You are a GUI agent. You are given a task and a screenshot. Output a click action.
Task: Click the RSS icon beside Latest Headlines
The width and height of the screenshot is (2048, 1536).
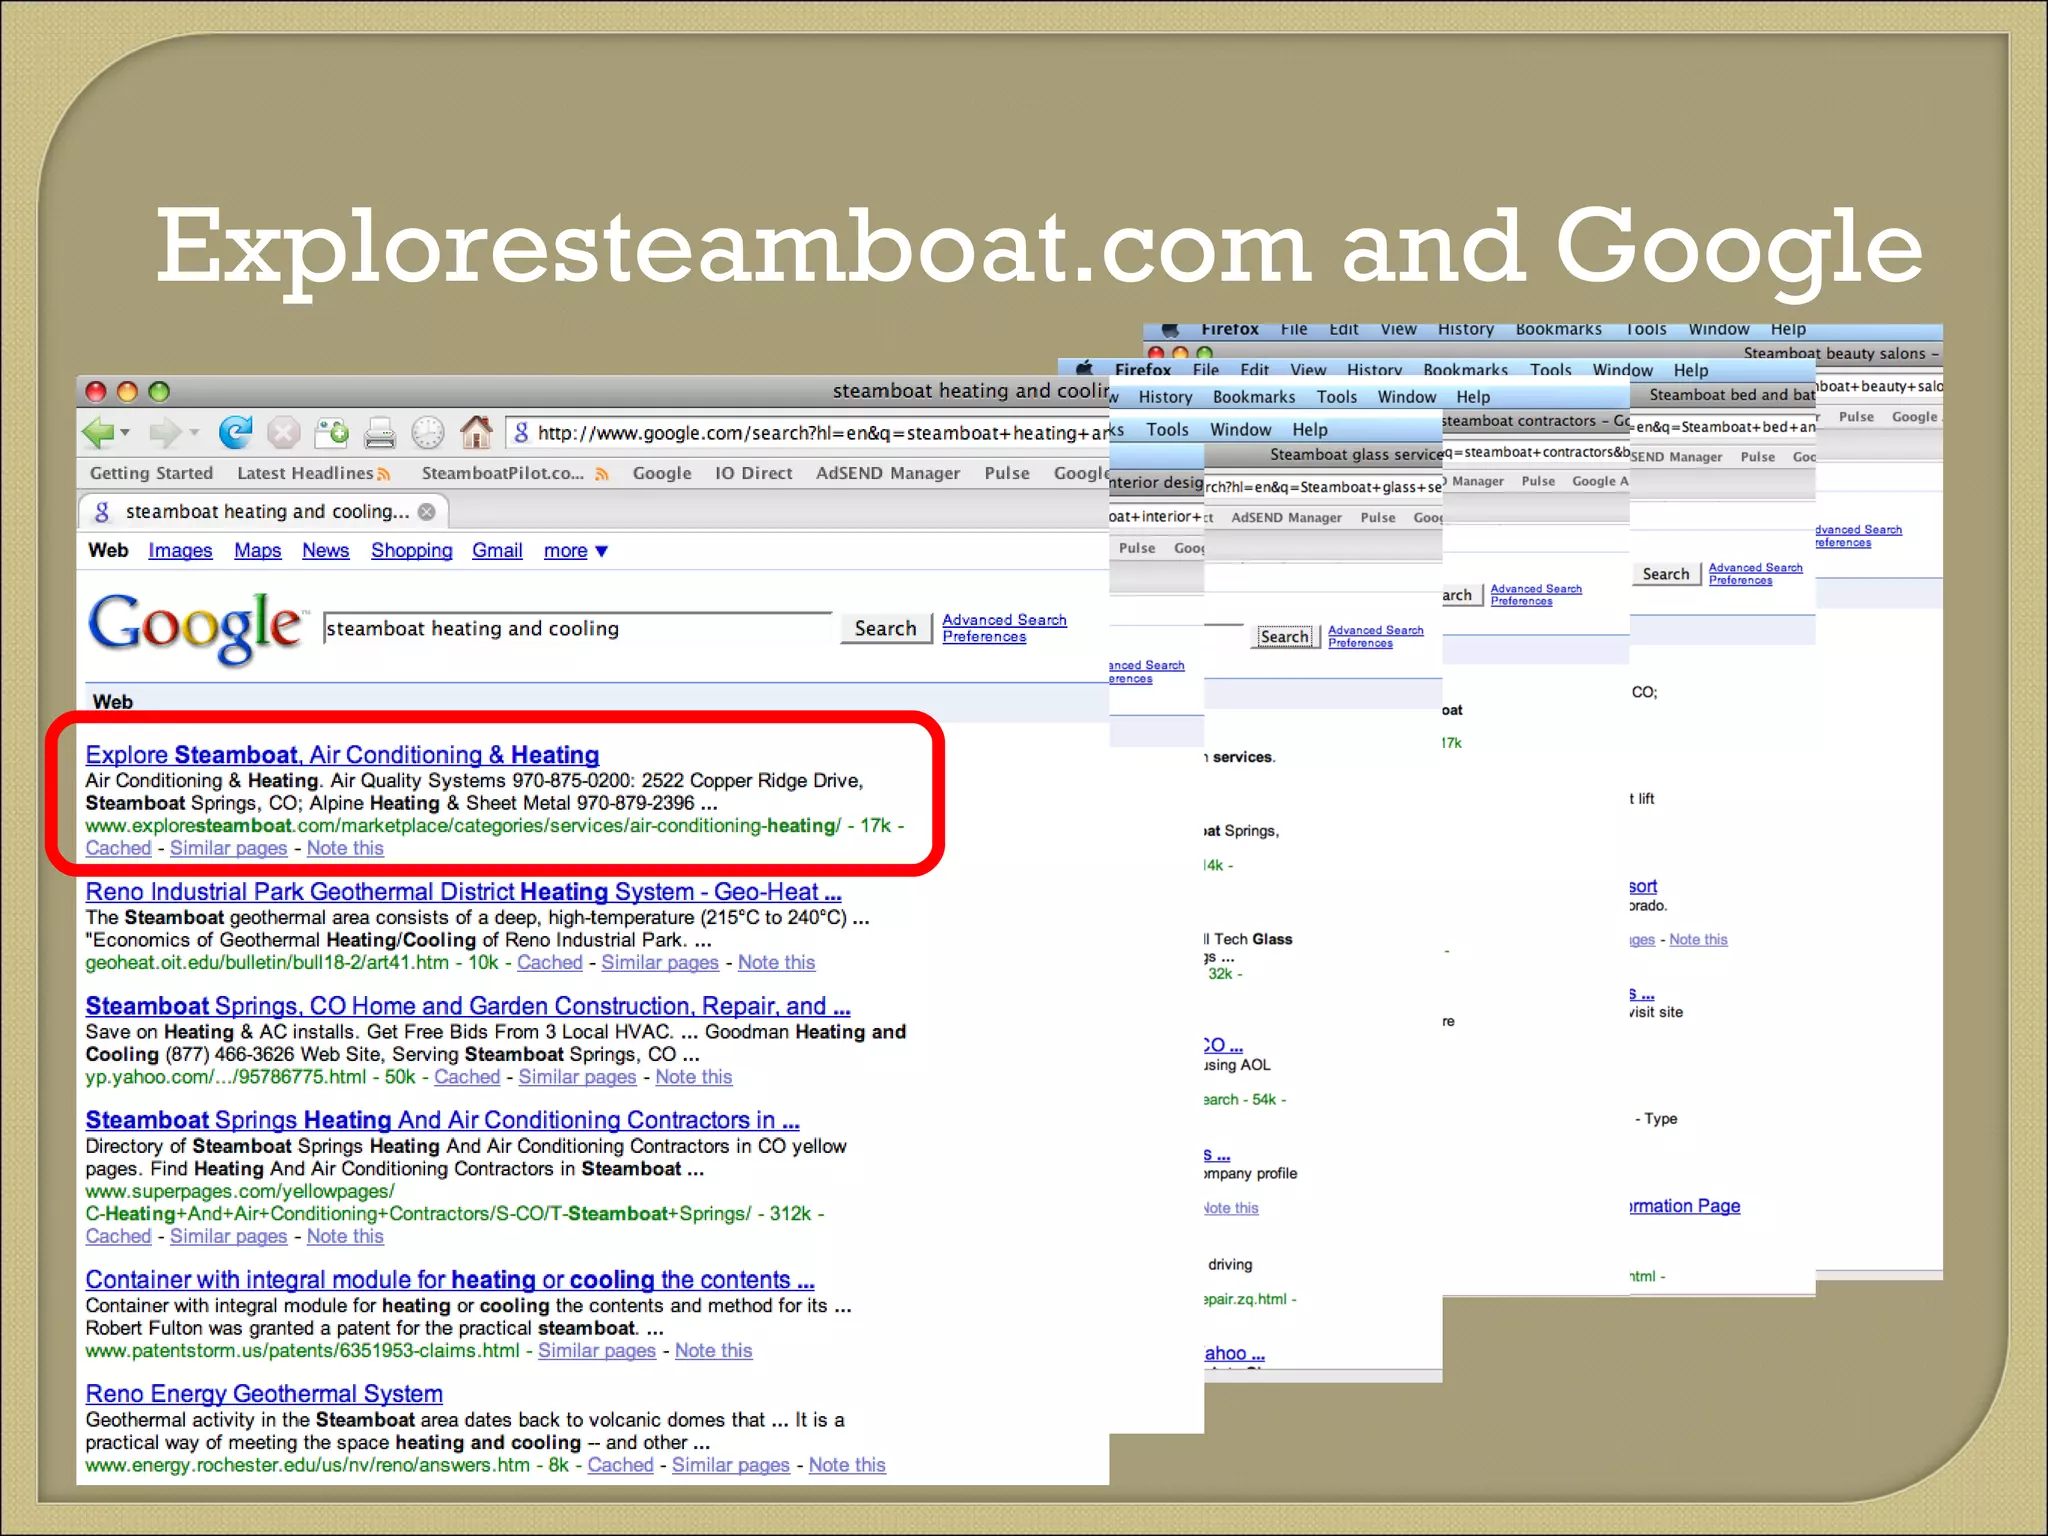384,474
